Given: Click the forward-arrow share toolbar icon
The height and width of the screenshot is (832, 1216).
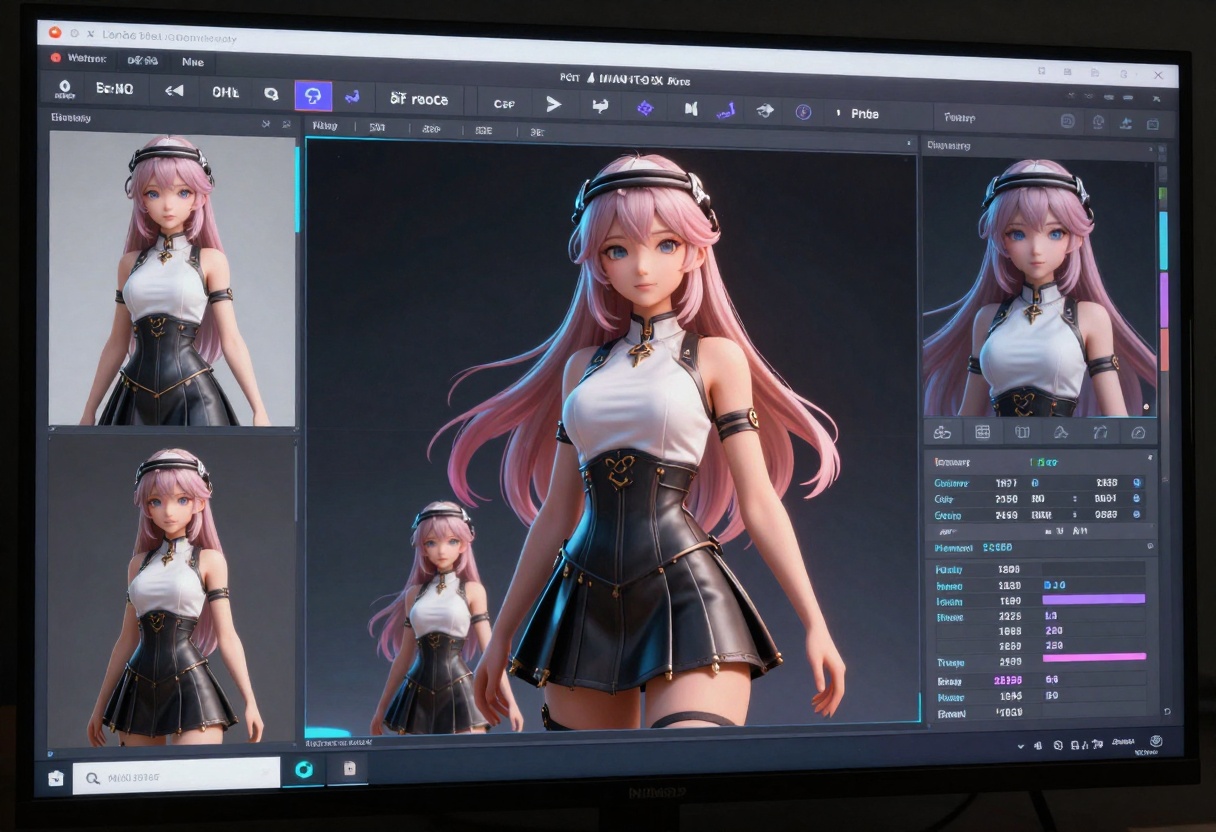Looking at the screenshot, I should [x=765, y=110].
